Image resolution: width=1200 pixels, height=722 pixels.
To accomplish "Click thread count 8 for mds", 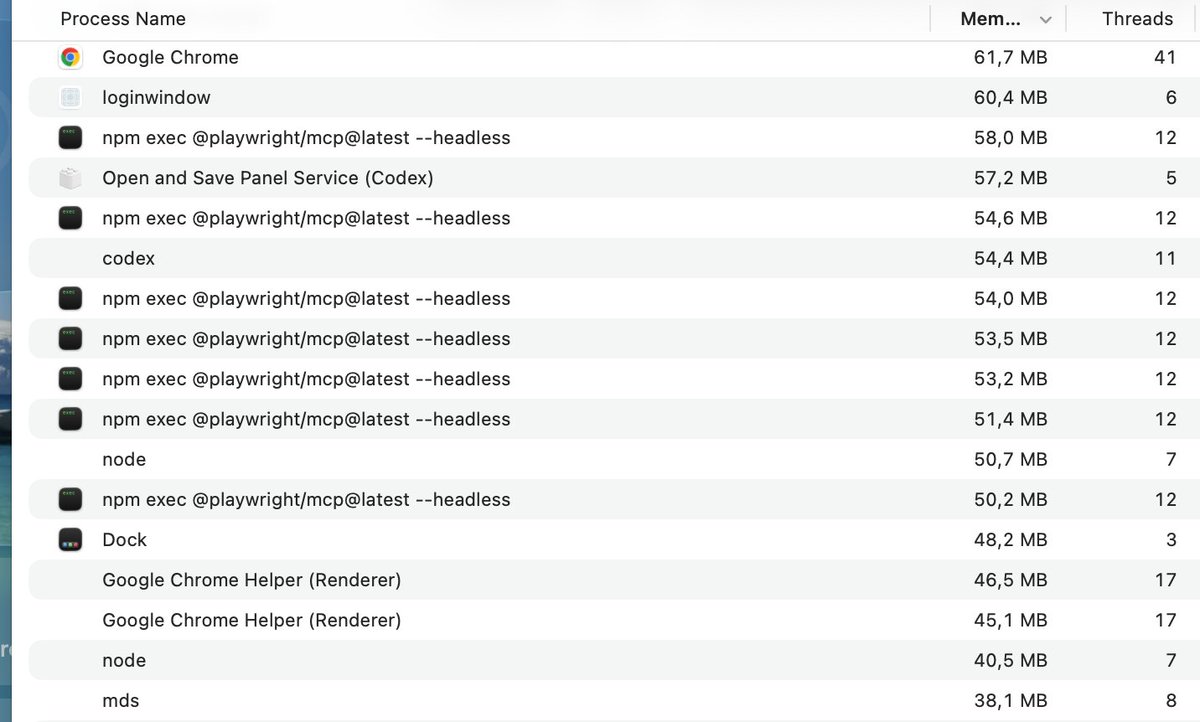I will [1171, 700].
